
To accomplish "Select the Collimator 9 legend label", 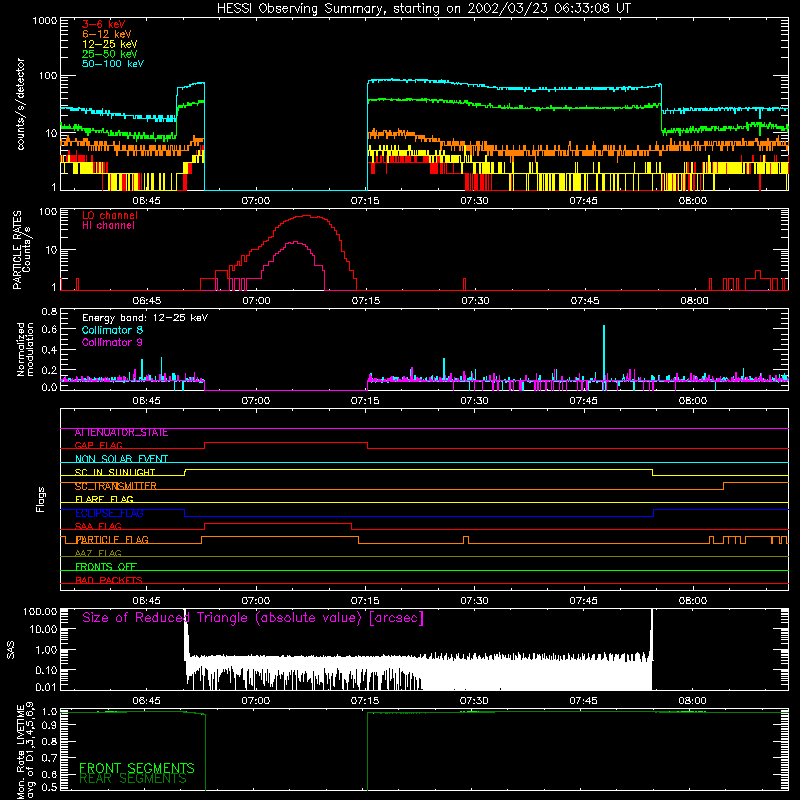I will point(112,342).
